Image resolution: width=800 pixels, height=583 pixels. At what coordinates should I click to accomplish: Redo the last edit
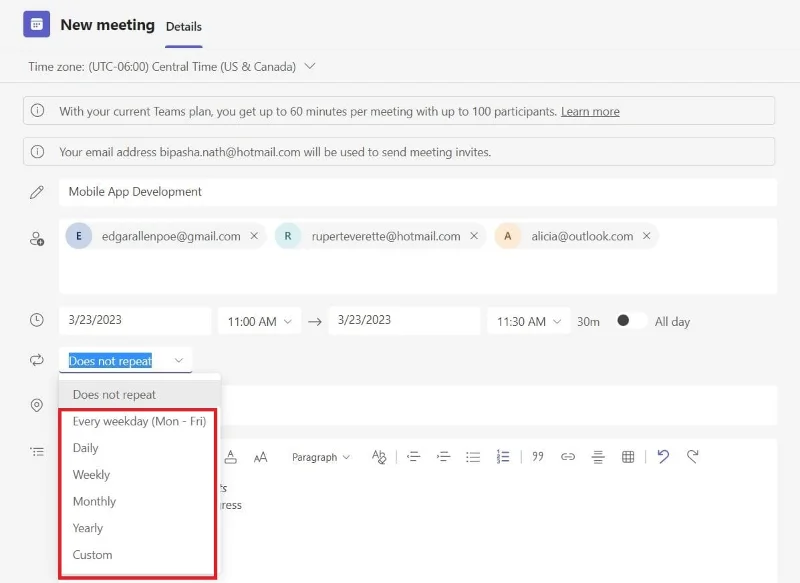692,456
